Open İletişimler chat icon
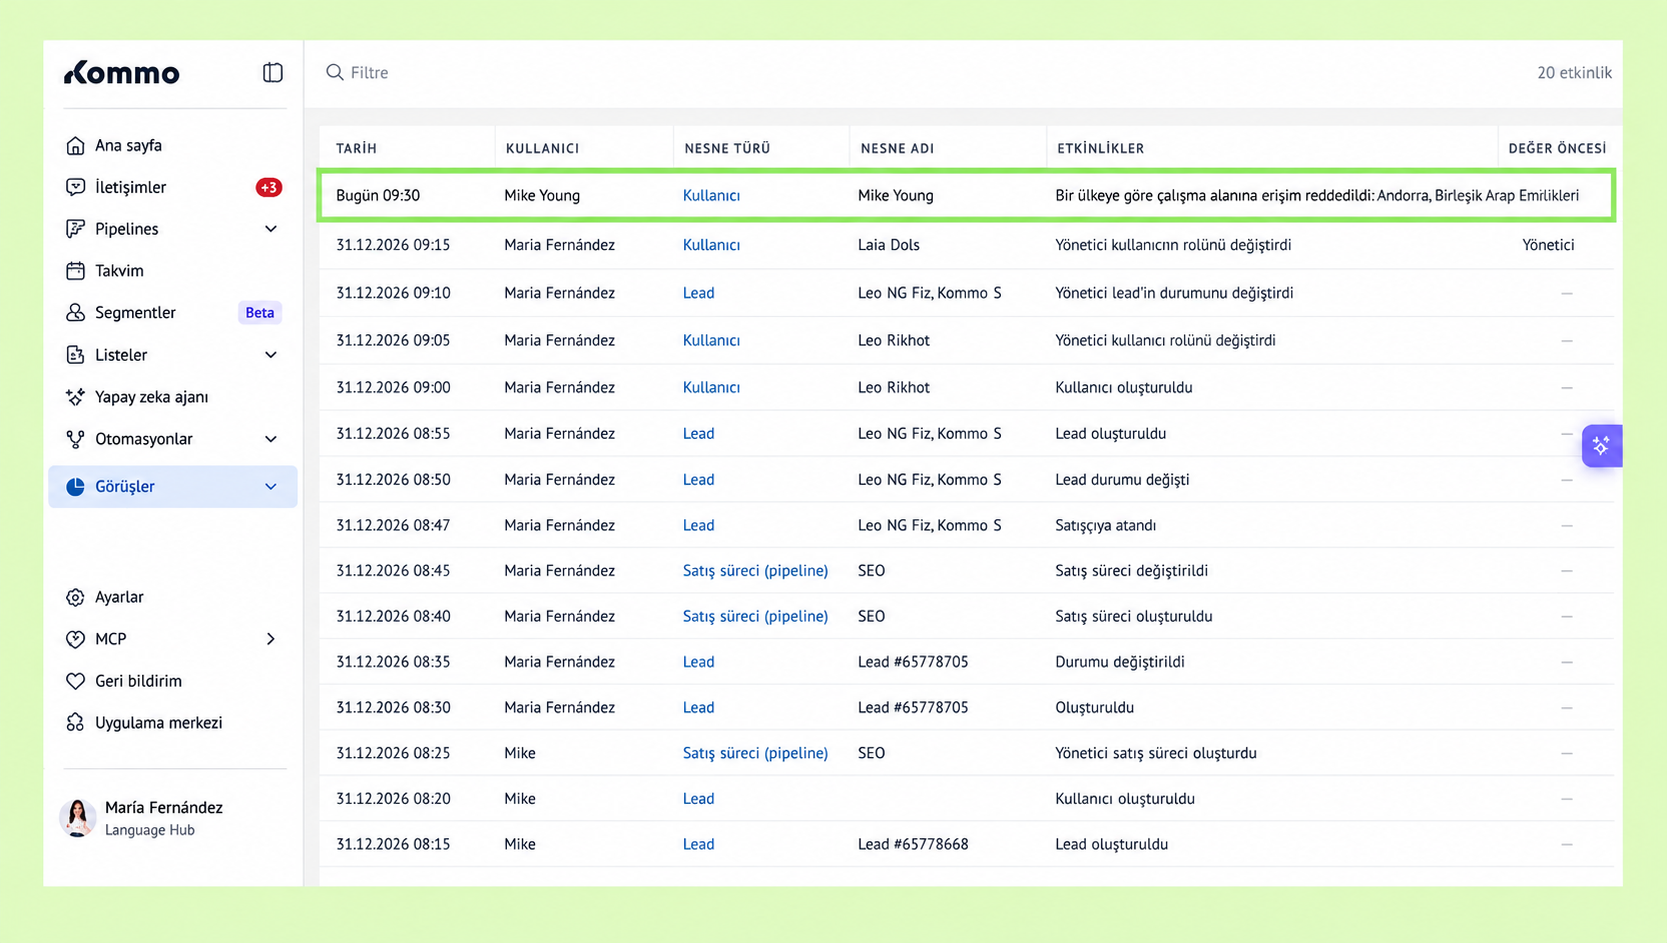Image resolution: width=1667 pixels, height=943 pixels. pyautogui.click(x=75, y=187)
